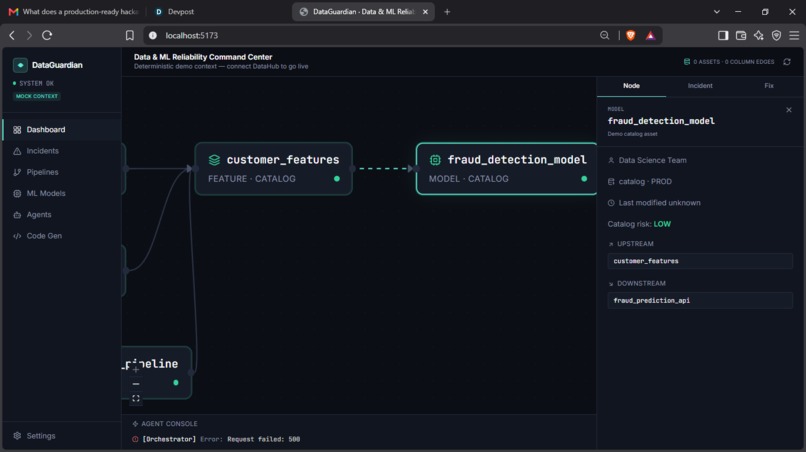
Task: Click the Orchestrator error icon
Action: [x=135, y=439]
